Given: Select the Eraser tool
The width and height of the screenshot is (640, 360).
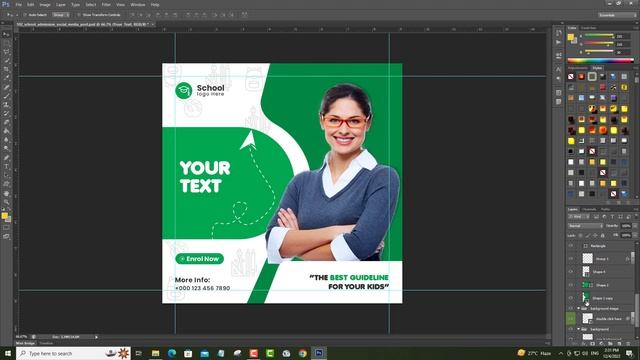Looking at the screenshot, I should pos(6,122).
